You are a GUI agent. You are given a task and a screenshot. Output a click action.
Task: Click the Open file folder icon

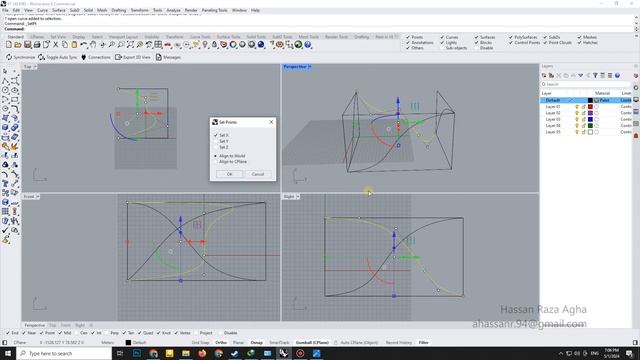18,45
